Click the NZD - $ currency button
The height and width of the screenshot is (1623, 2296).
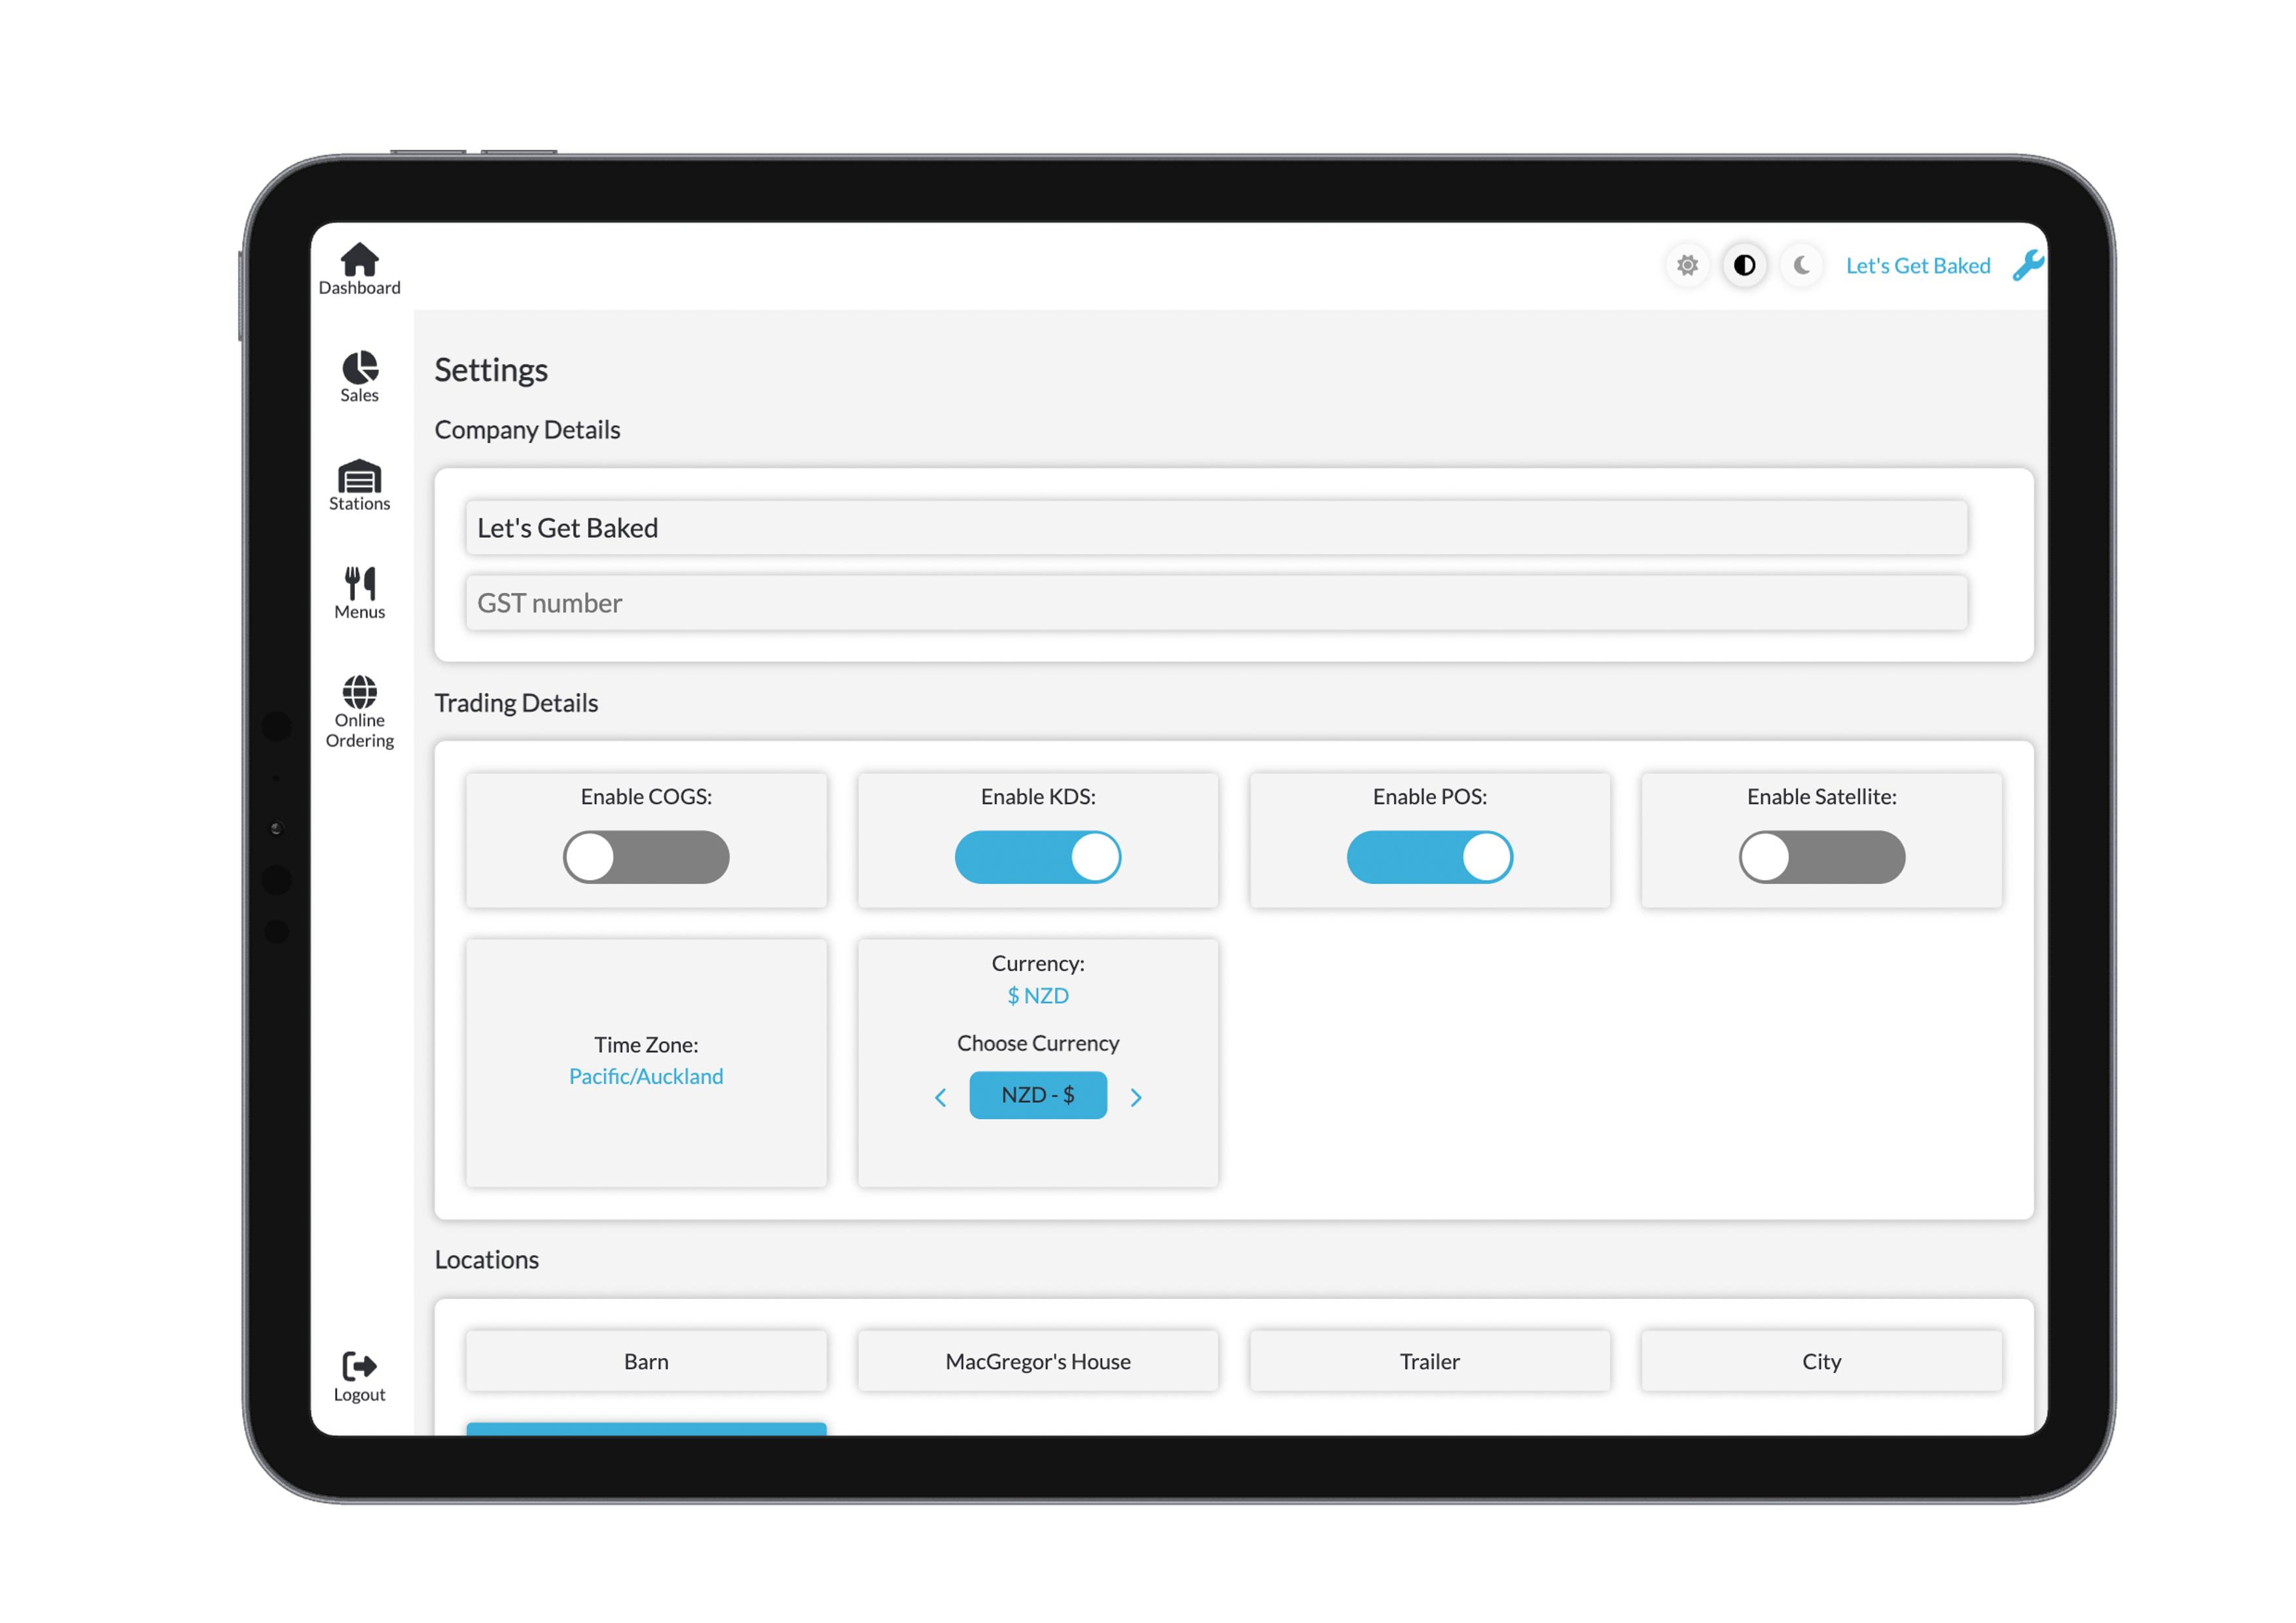click(x=1037, y=1095)
